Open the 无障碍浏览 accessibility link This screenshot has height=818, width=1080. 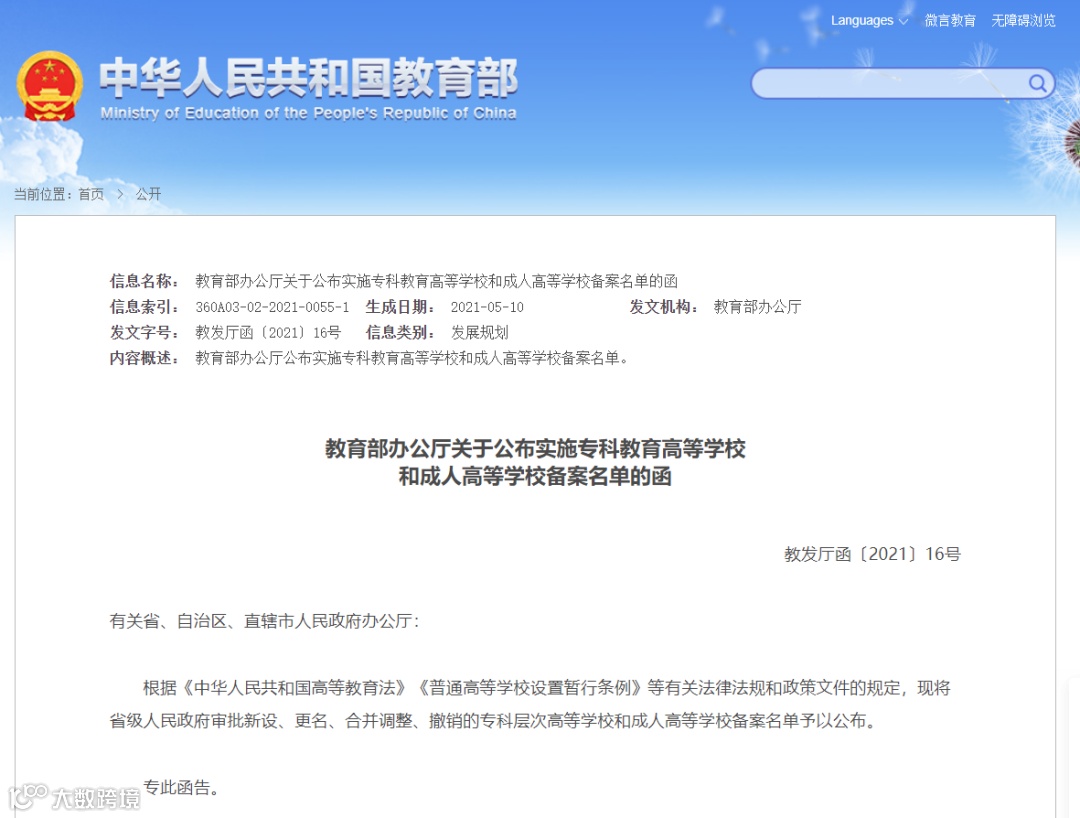click(x=1023, y=21)
